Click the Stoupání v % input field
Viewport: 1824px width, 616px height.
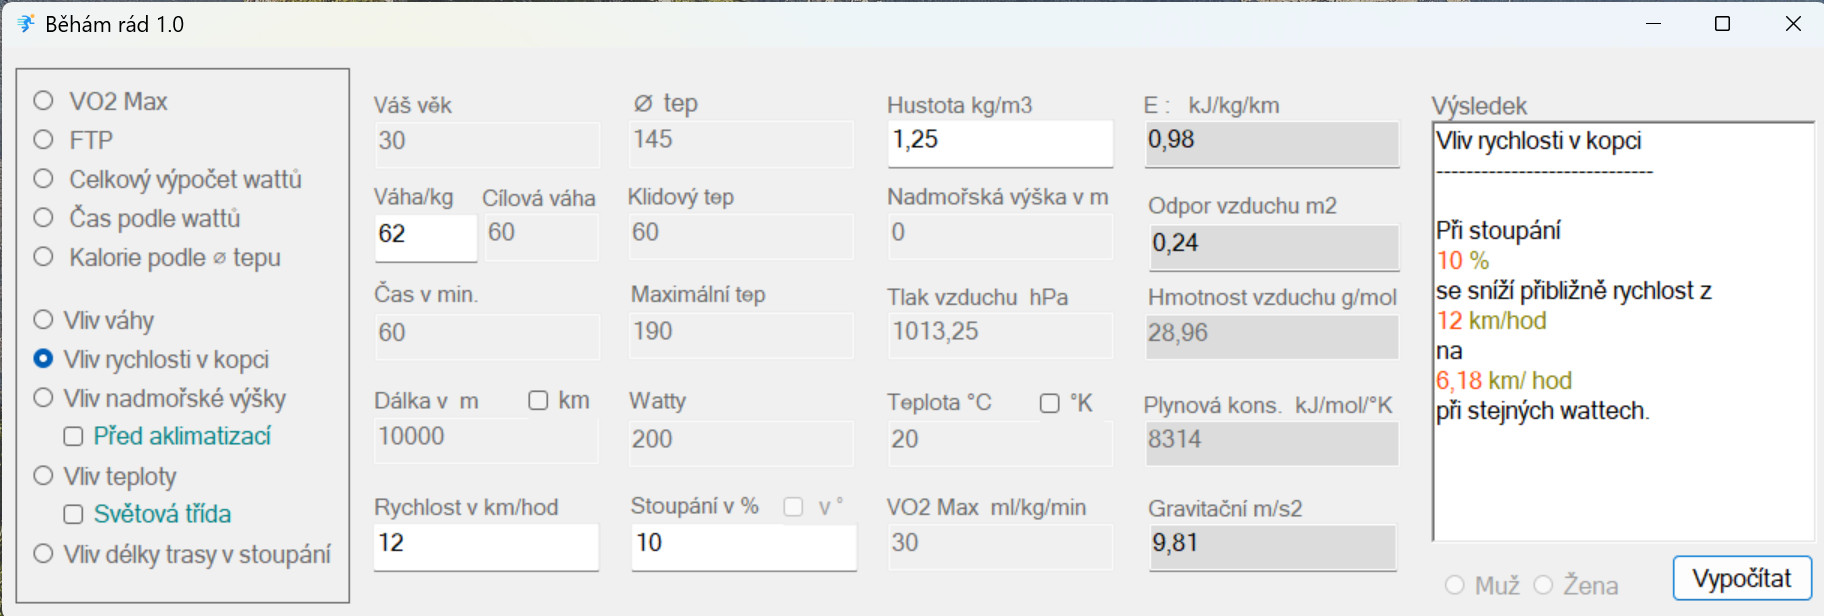click(x=743, y=544)
